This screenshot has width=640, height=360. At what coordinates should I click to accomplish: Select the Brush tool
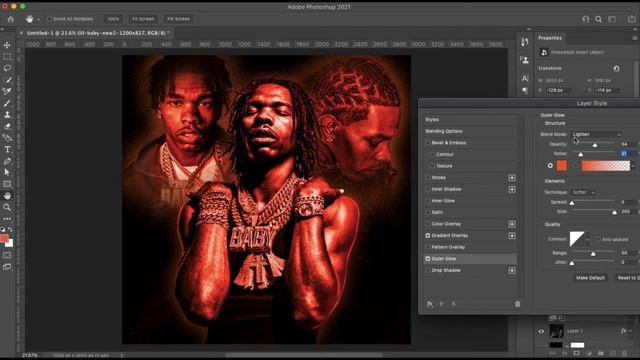7,103
